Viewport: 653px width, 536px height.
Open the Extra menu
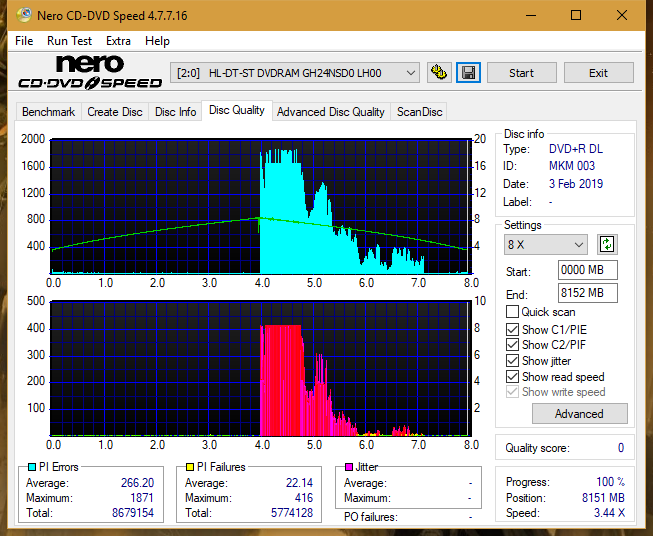pyautogui.click(x=118, y=41)
